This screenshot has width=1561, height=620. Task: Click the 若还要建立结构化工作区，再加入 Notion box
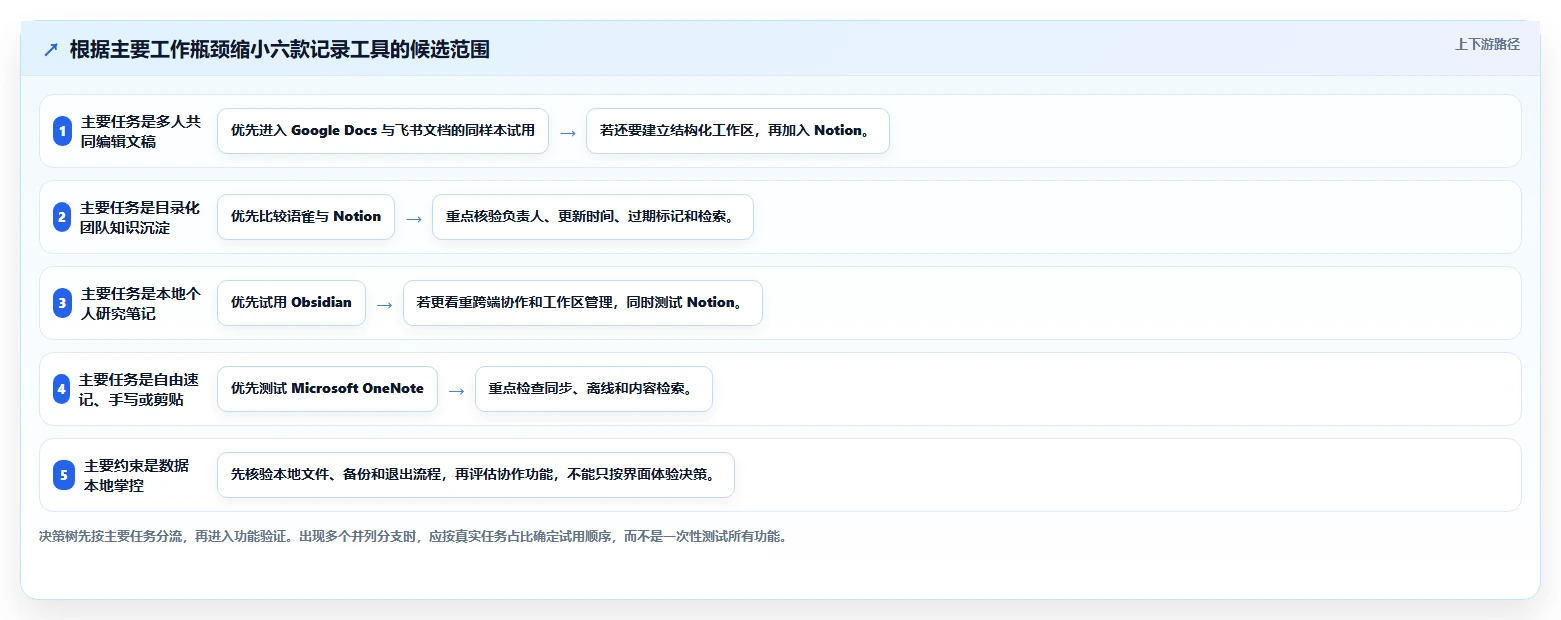[x=738, y=131]
